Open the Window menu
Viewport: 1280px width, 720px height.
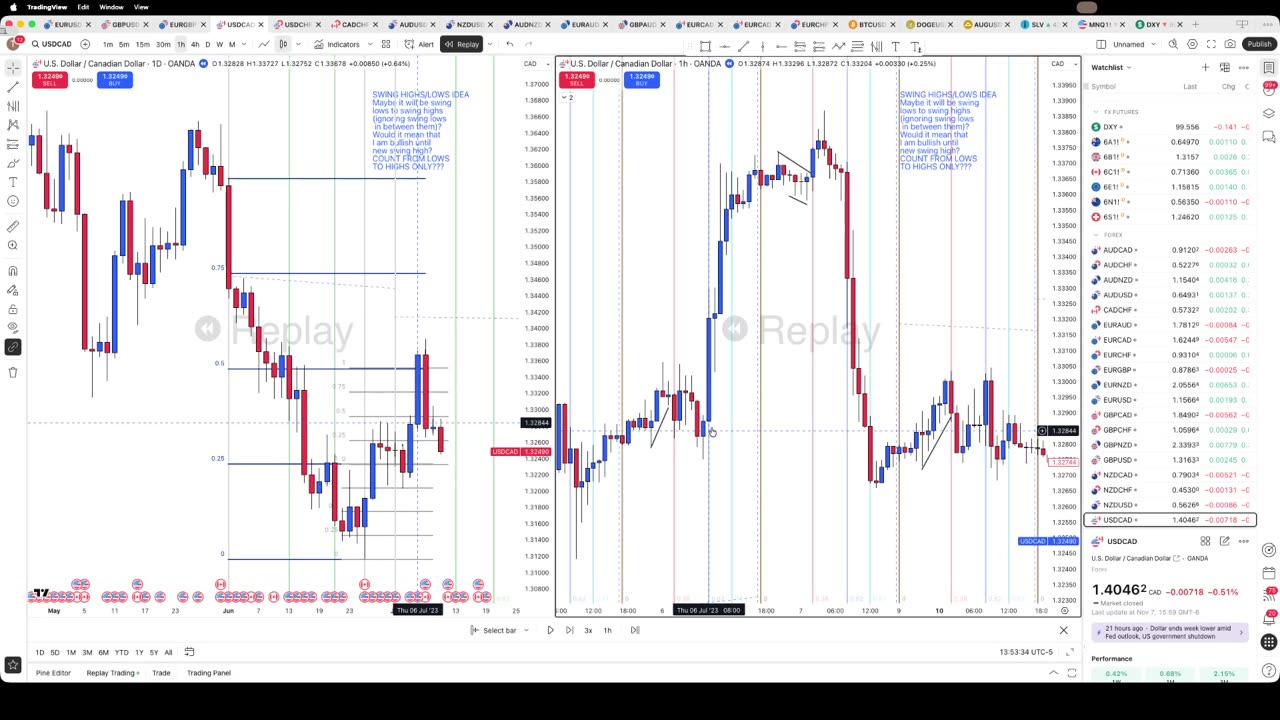pyautogui.click(x=111, y=7)
